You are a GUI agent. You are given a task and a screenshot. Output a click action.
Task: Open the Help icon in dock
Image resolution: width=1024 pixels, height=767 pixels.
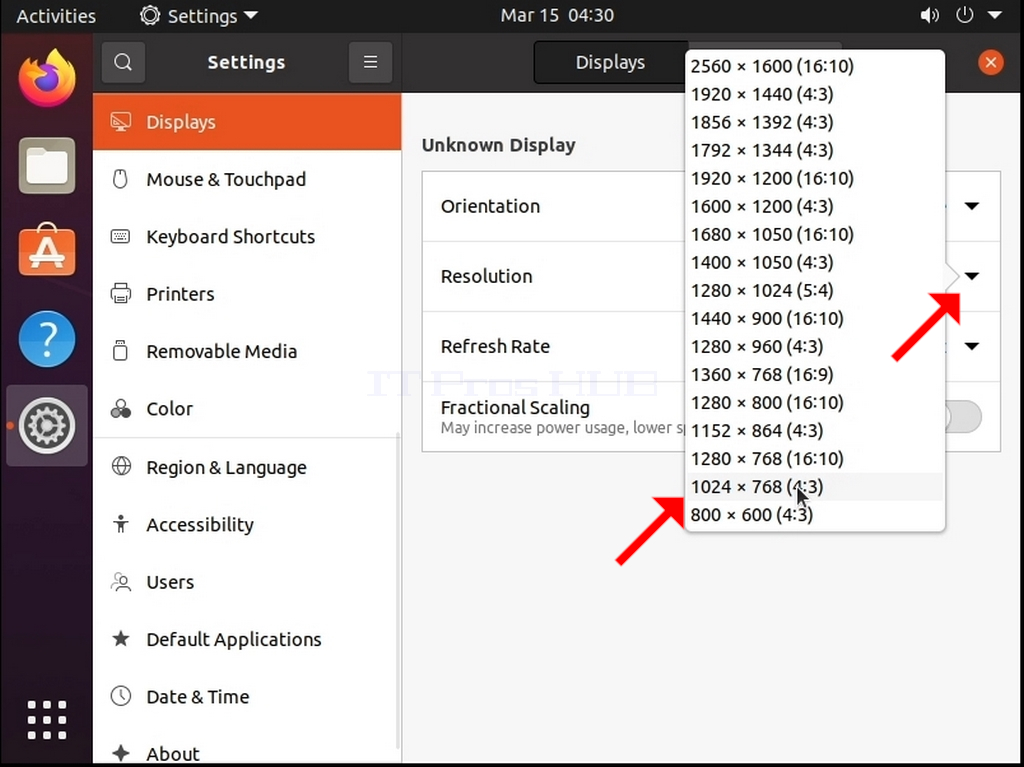[x=47, y=338]
